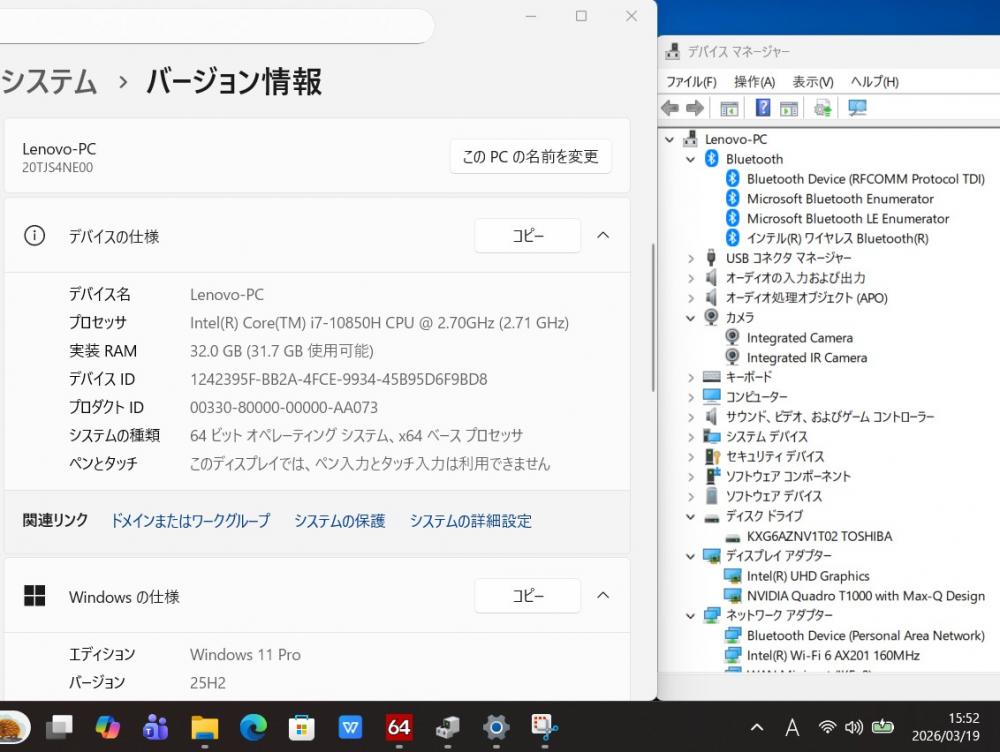Screen dimensions: 1000x752
Task: Expand the キーボード category
Action: (690, 377)
